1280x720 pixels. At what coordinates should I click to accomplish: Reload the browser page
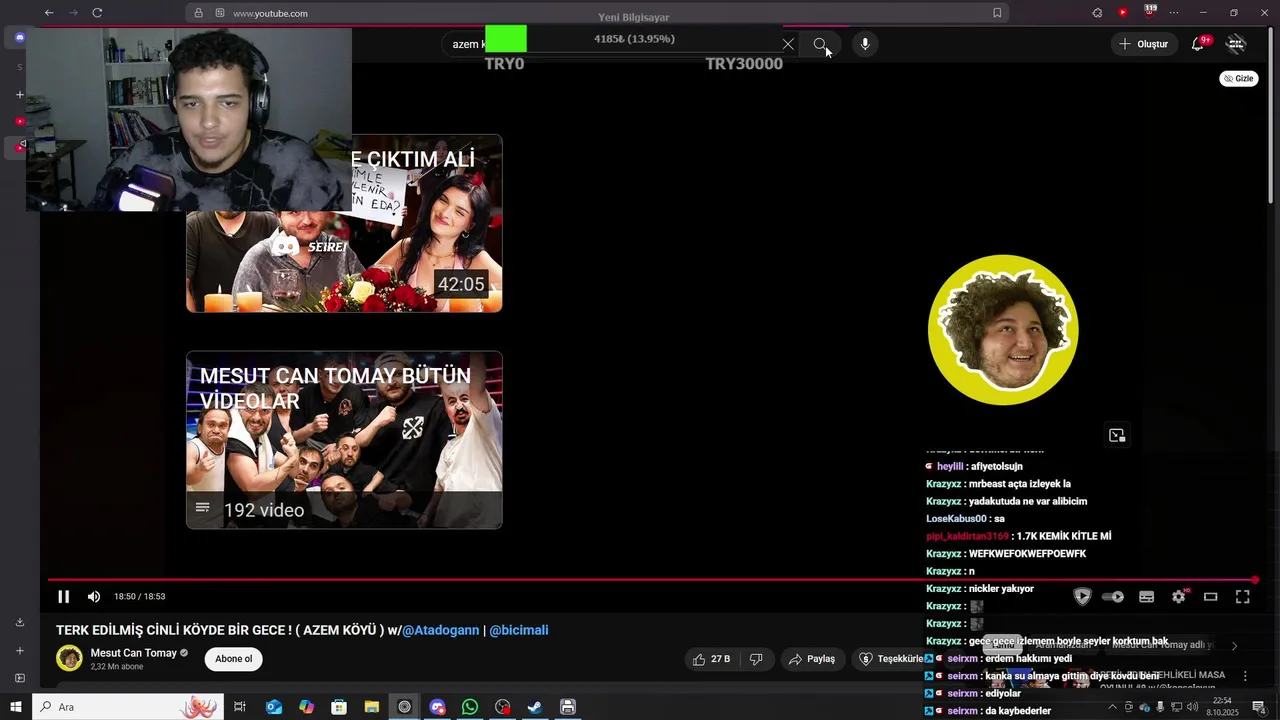tap(97, 13)
